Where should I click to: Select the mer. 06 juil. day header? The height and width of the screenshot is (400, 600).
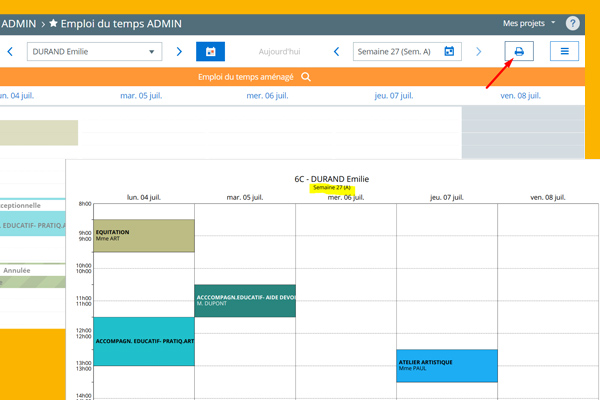coord(267,96)
